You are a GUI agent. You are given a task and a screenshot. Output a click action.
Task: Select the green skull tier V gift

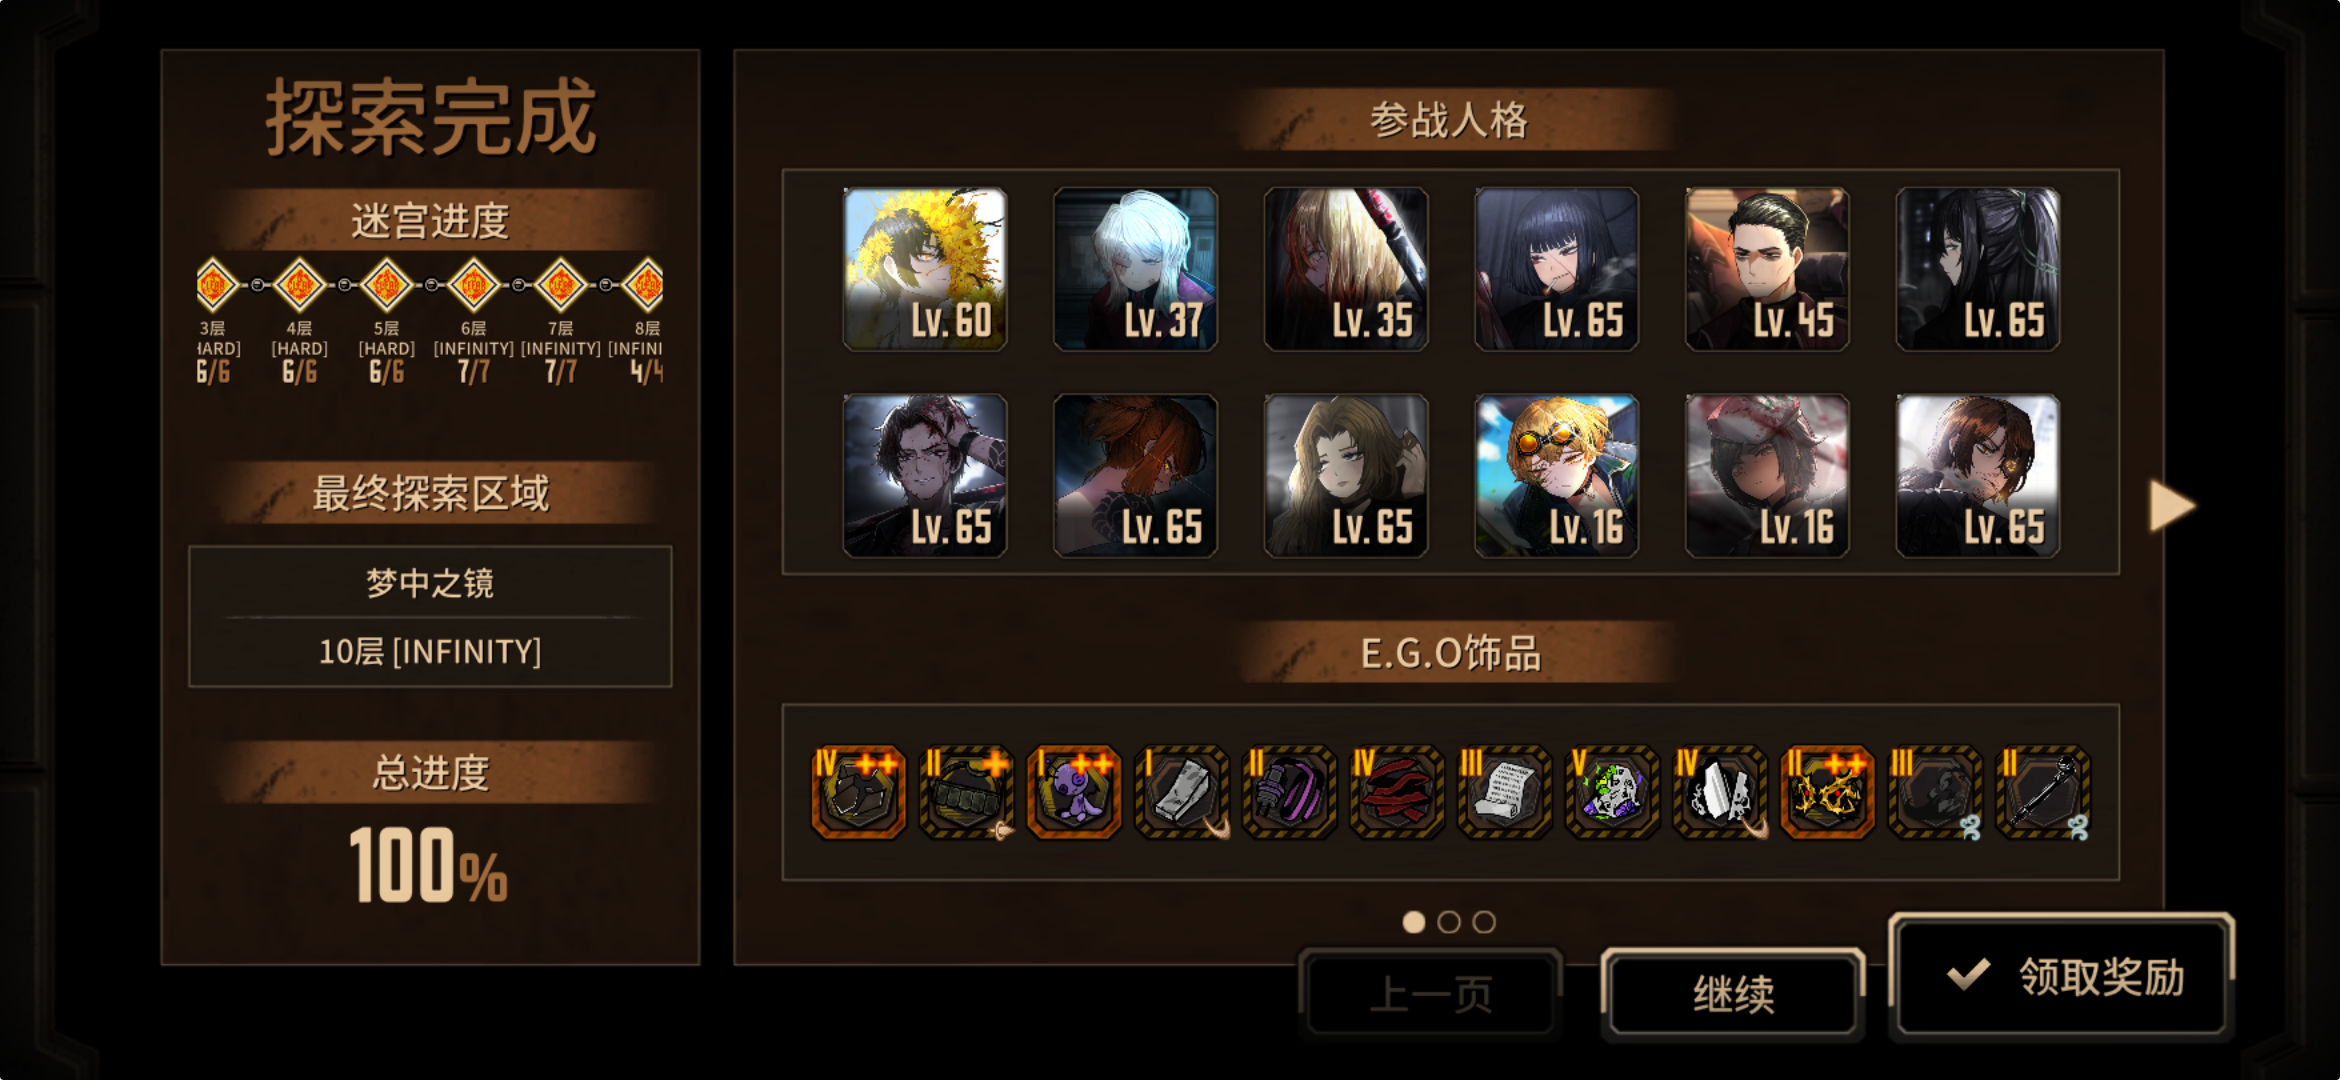pos(1612,792)
